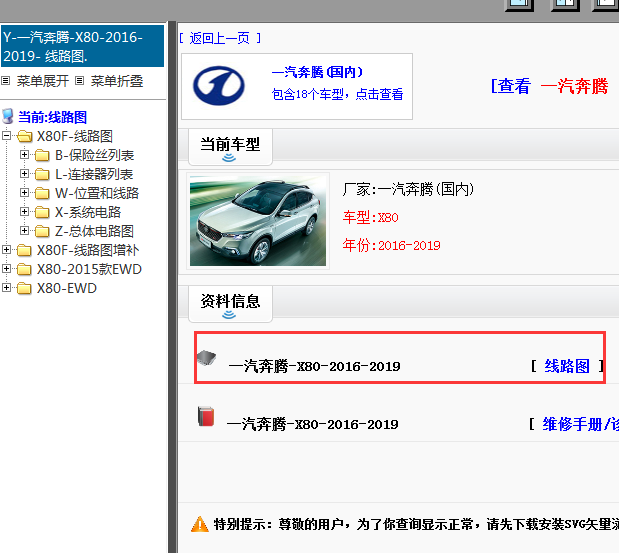The height and width of the screenshot is (553, 619).
Task: Select the 资料信息 tab
Action: [x=230, y=304]
